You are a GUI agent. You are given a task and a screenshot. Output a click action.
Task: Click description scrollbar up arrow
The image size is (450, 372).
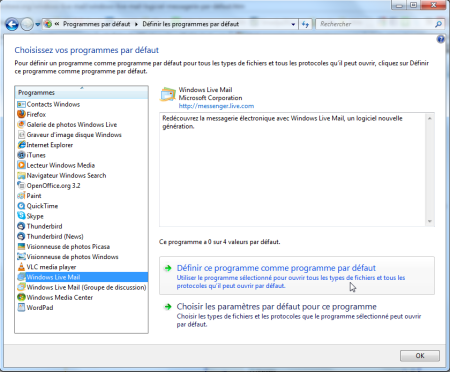point(430,118)
